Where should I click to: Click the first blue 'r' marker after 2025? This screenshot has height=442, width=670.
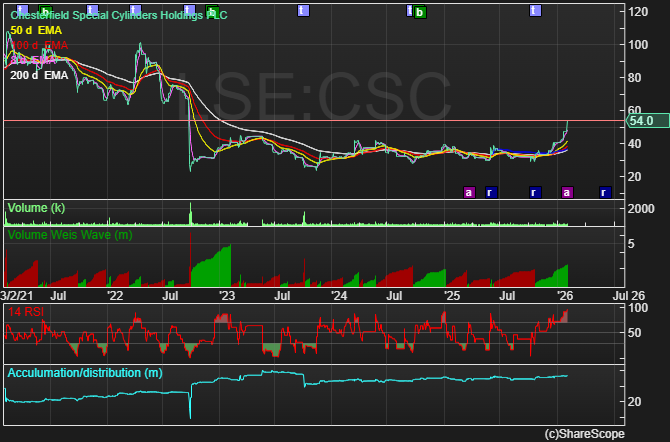pyautogui.click(x=490, y=192)
